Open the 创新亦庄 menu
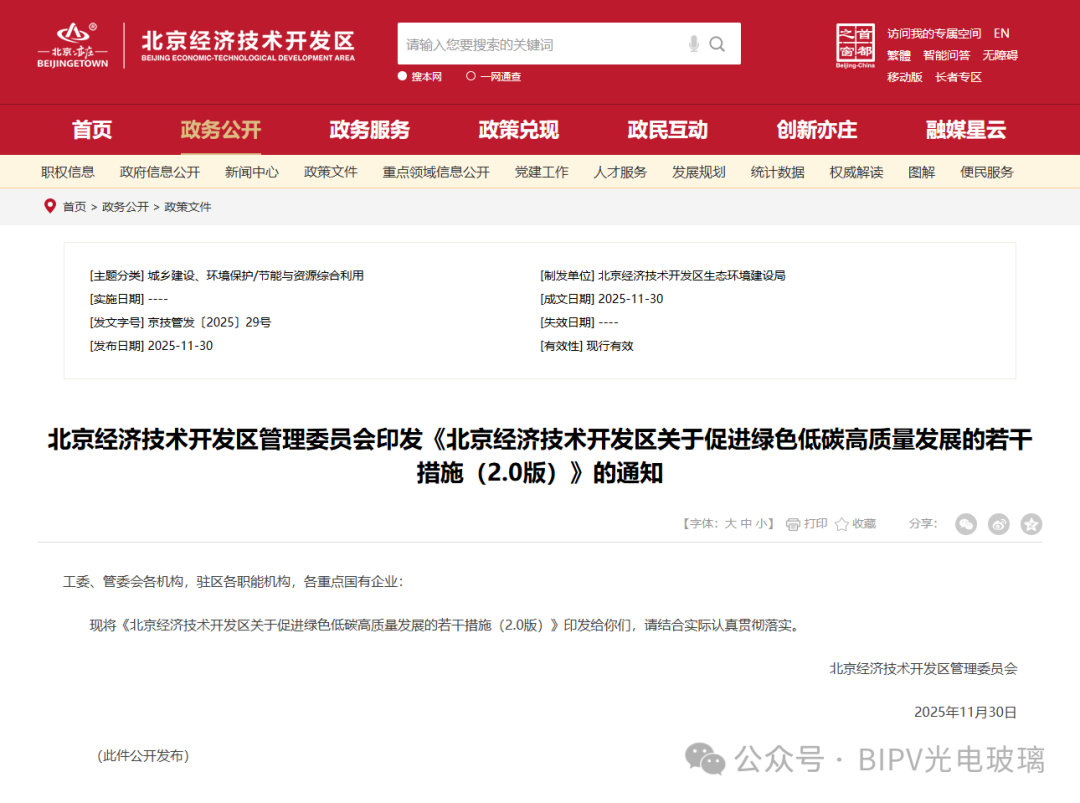This screenshot has width=1080, height=803. [x=818, y=130]
